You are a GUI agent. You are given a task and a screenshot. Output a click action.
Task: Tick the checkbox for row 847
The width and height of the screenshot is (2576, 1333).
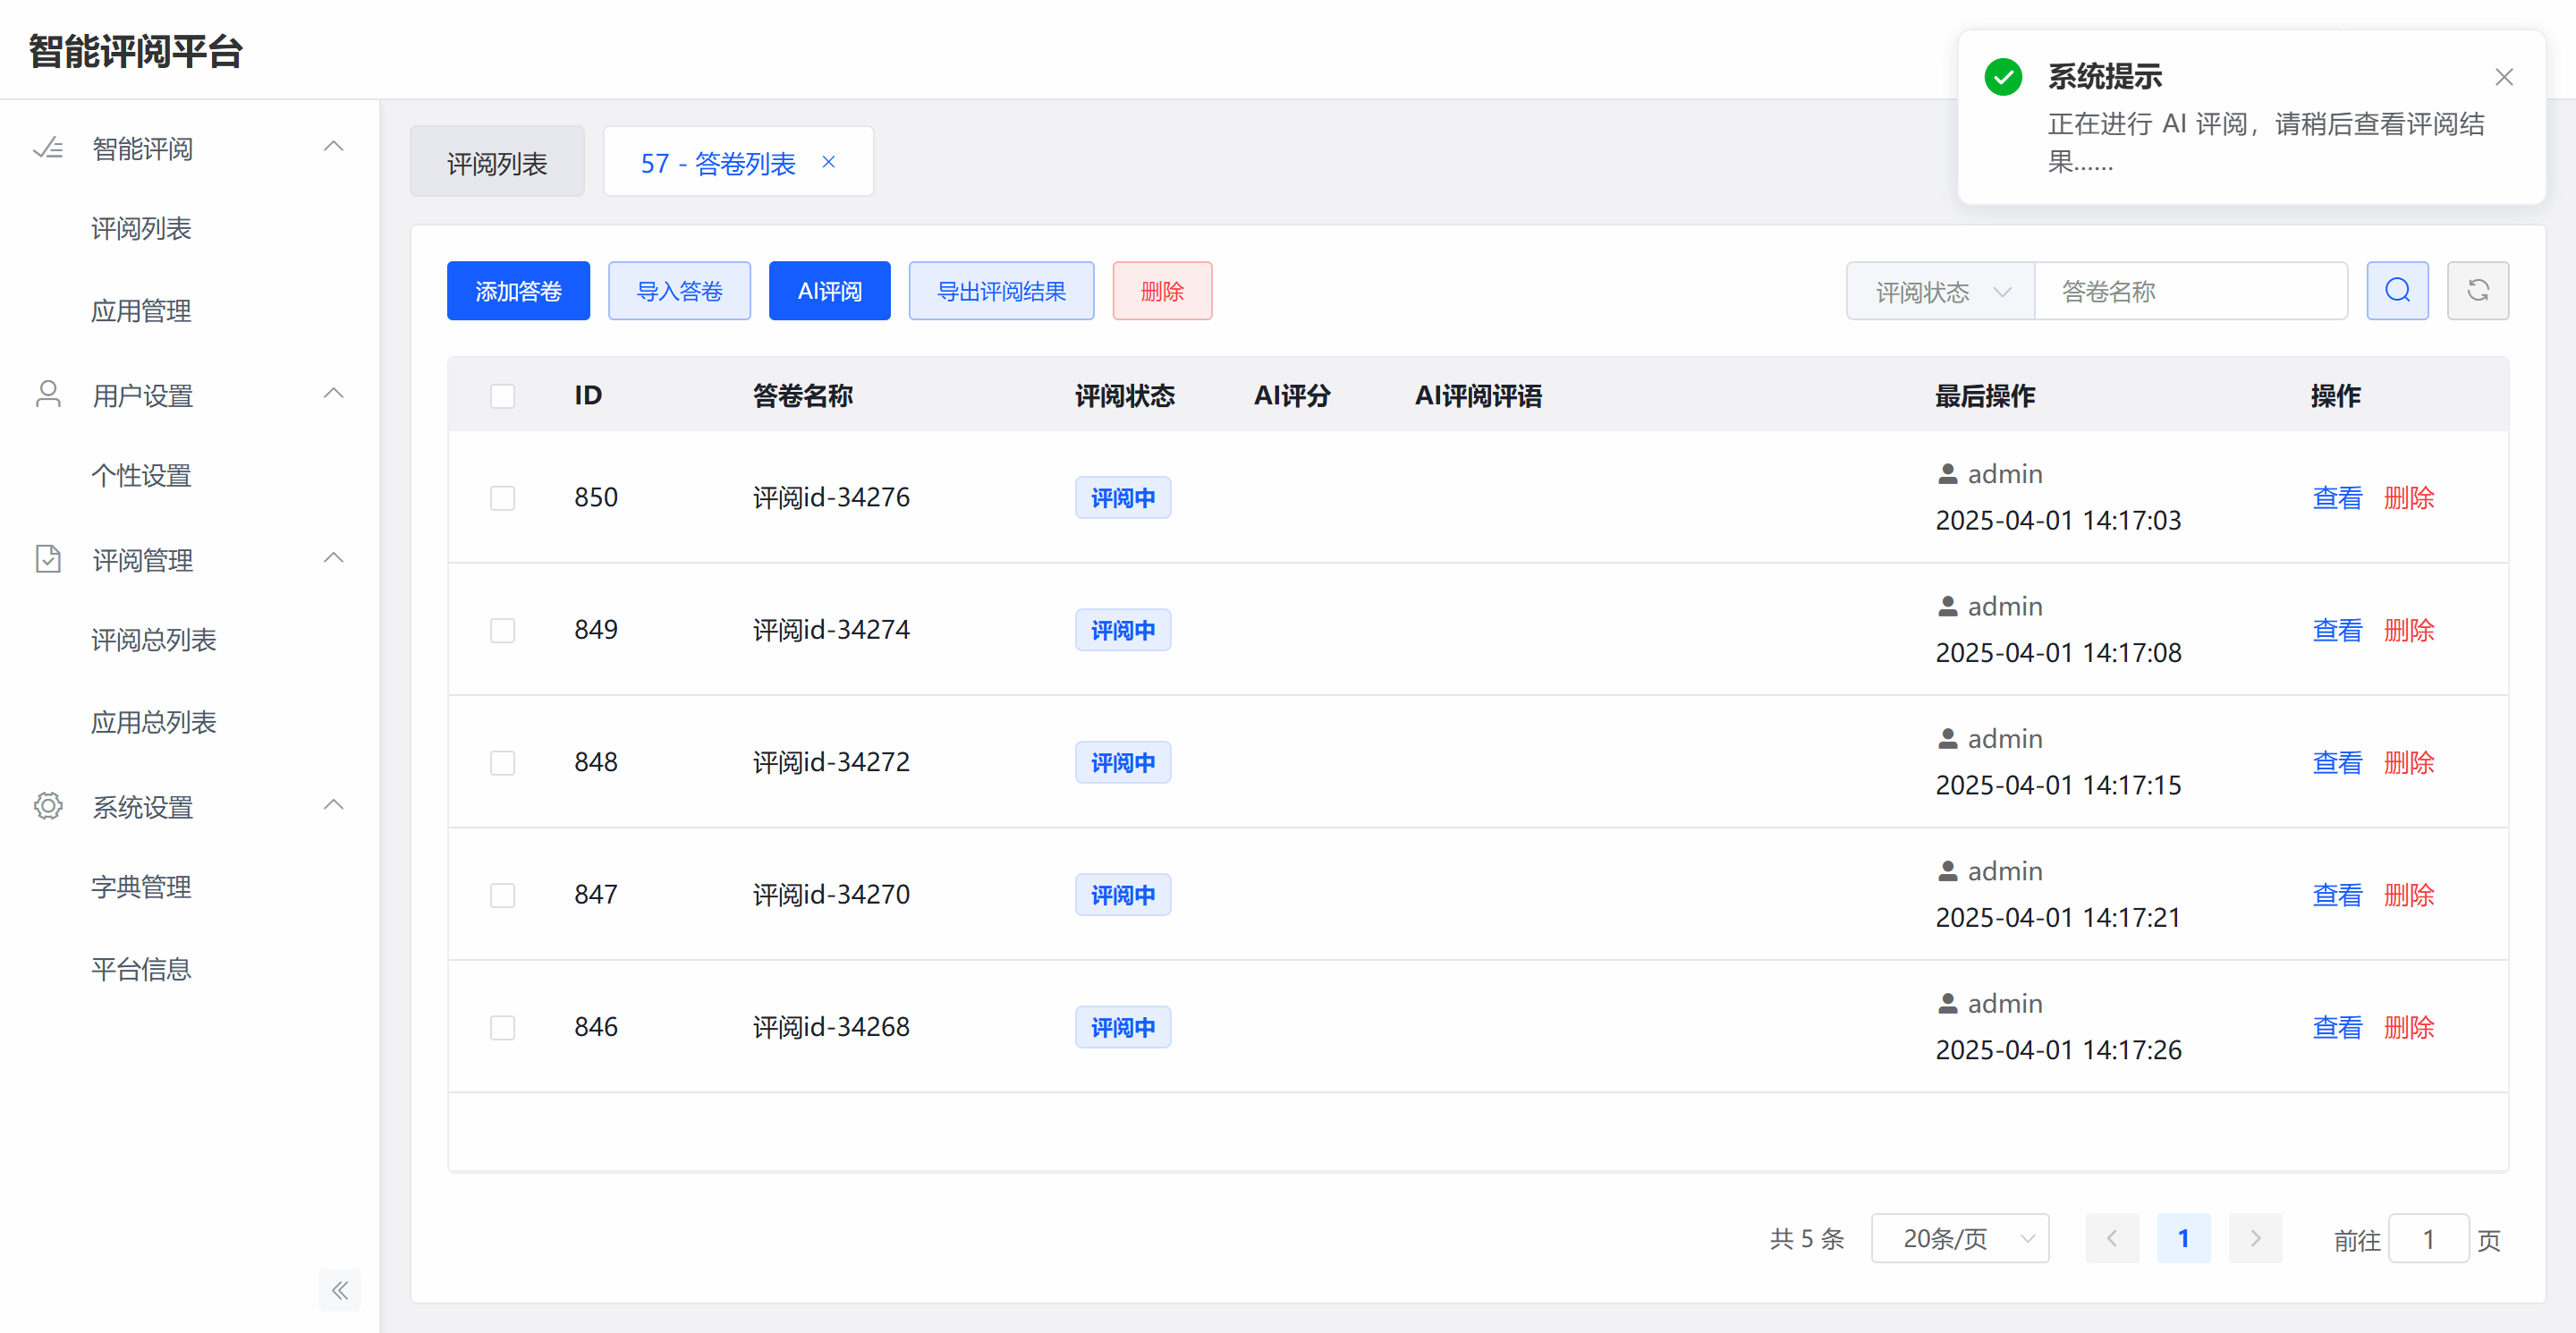[x=502, y=895]
